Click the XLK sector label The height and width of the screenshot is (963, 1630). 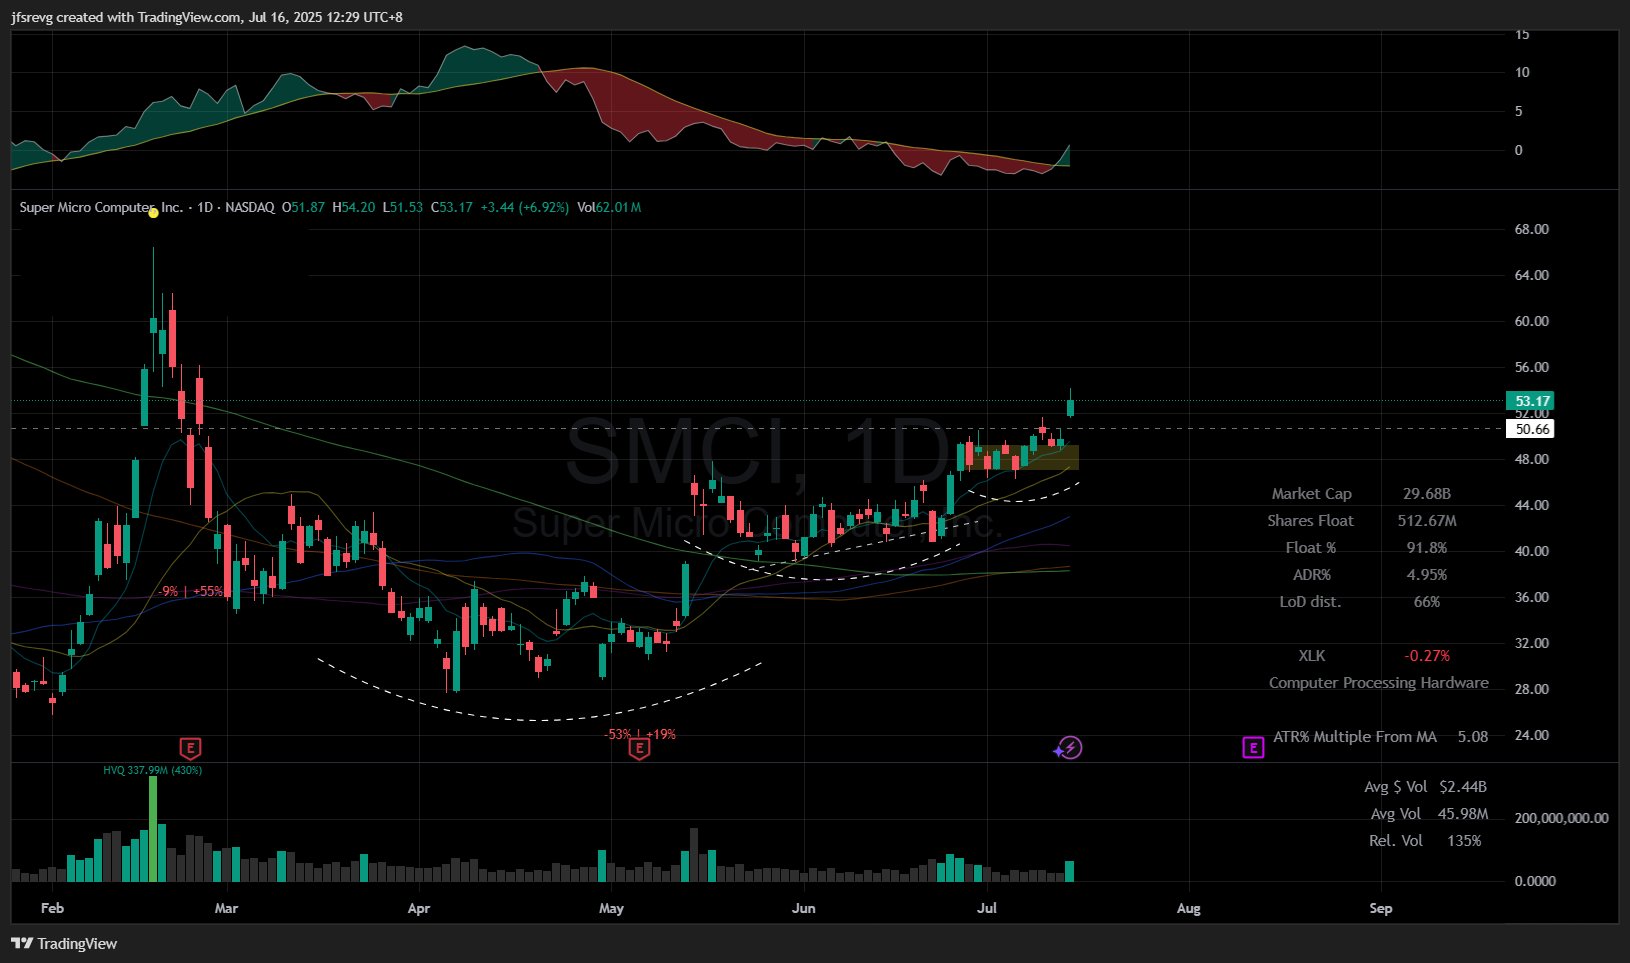(1311, 655)
